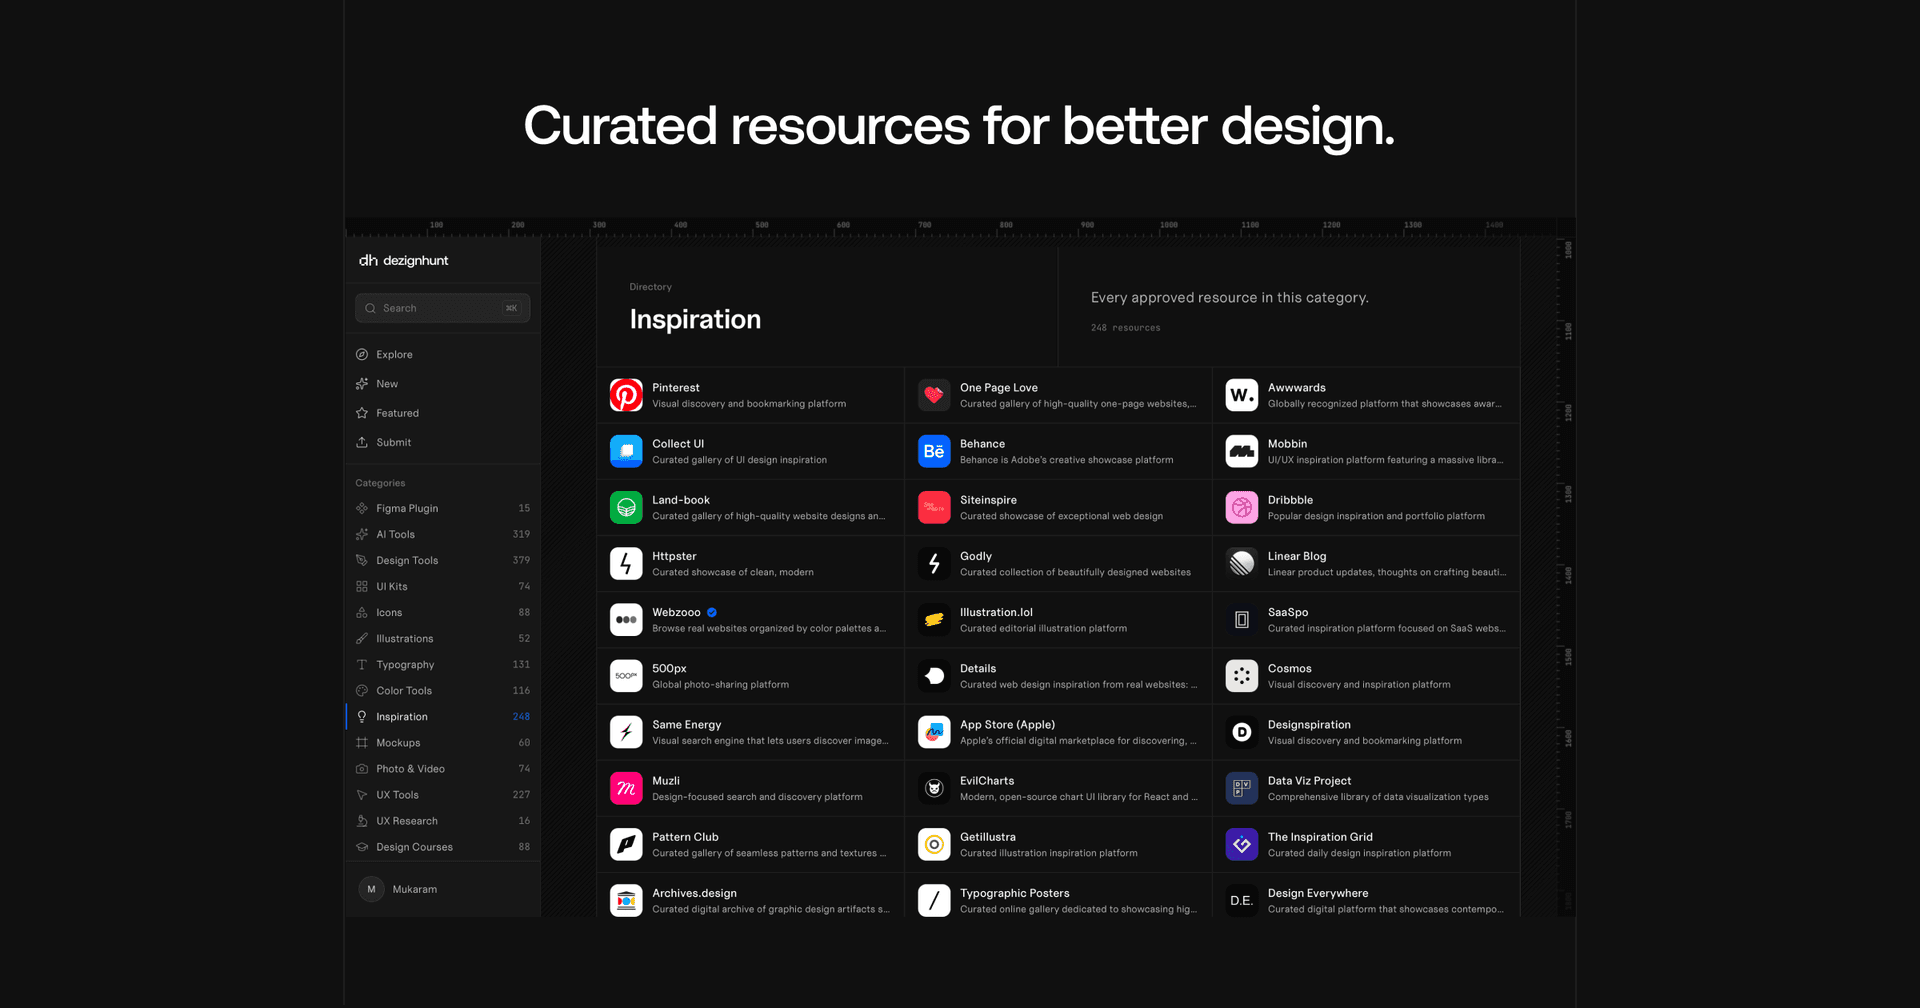The width and height of the screenshot is (1920, 1008).
Task: Click the Mobbin icon
Action: click(x=1242, y=451)
